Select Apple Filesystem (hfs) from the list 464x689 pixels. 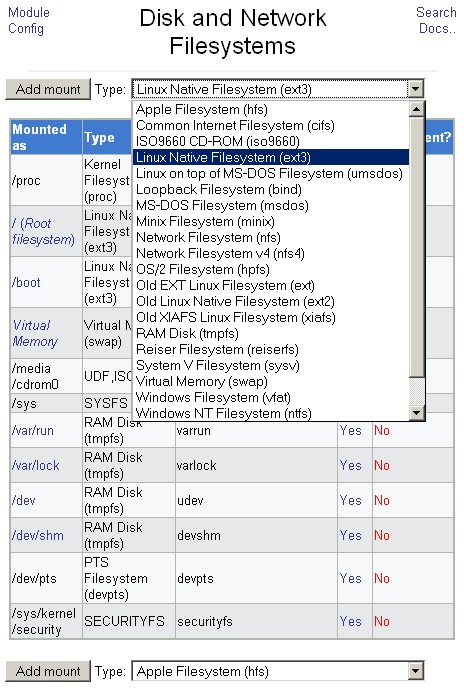coord(271,109)
